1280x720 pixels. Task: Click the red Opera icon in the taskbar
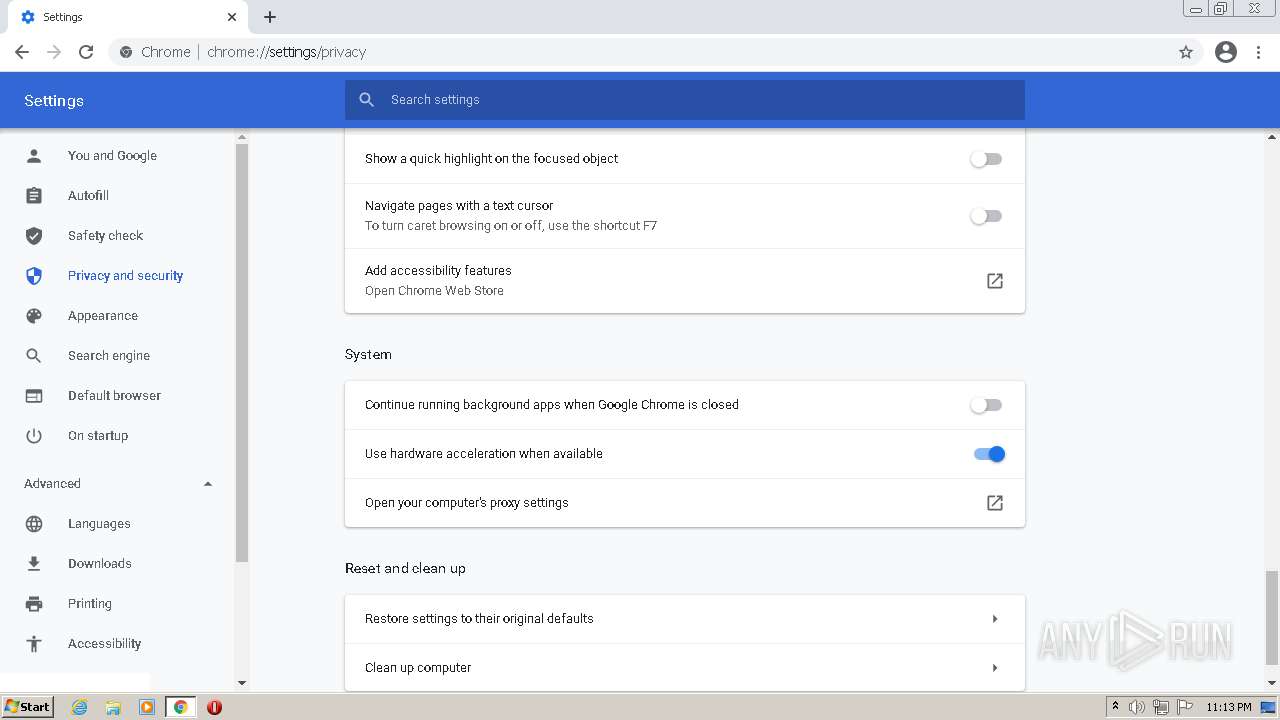click(214, 707)
